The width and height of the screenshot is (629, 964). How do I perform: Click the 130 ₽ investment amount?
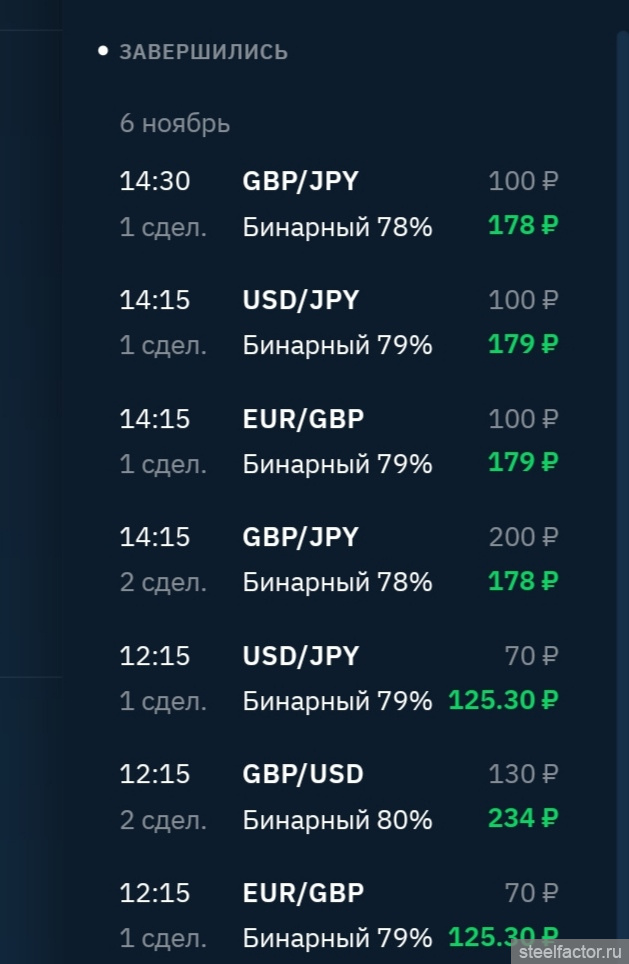point(522,774)
